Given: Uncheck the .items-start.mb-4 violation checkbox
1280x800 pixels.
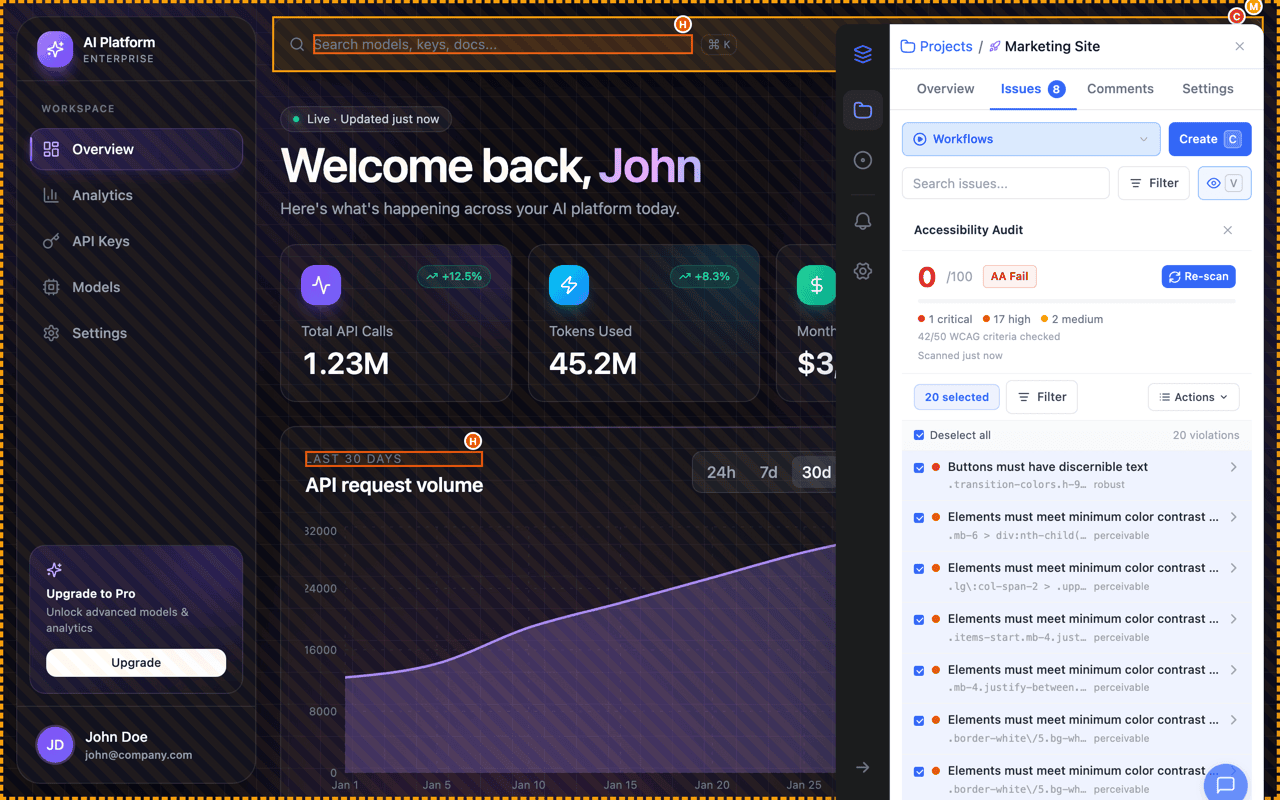Looking at the screenshot, I should coord(919,620).
